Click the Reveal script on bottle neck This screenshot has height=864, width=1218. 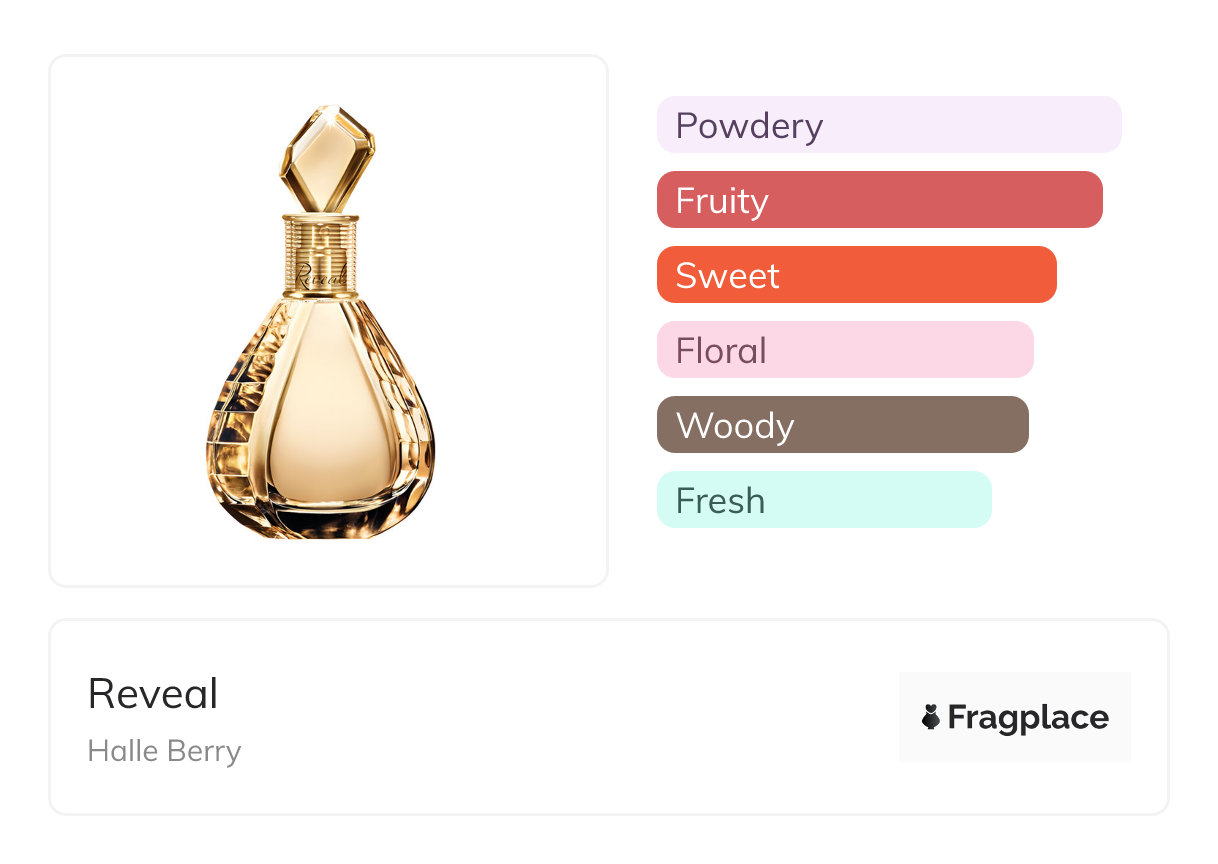coord(321,275)
